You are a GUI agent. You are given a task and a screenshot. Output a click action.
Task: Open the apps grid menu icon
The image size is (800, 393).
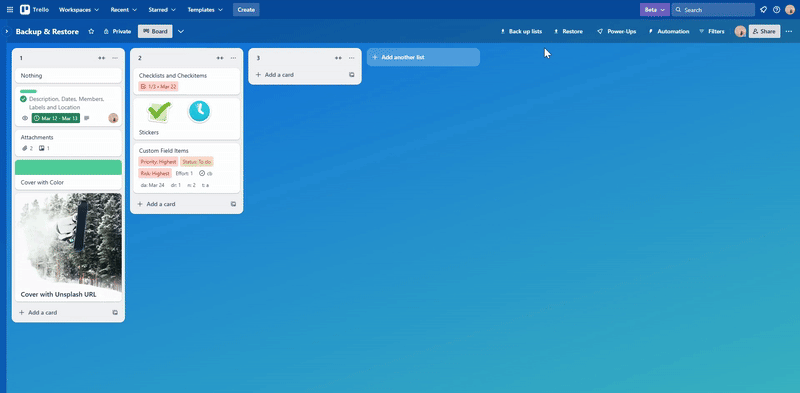(10, 10)
